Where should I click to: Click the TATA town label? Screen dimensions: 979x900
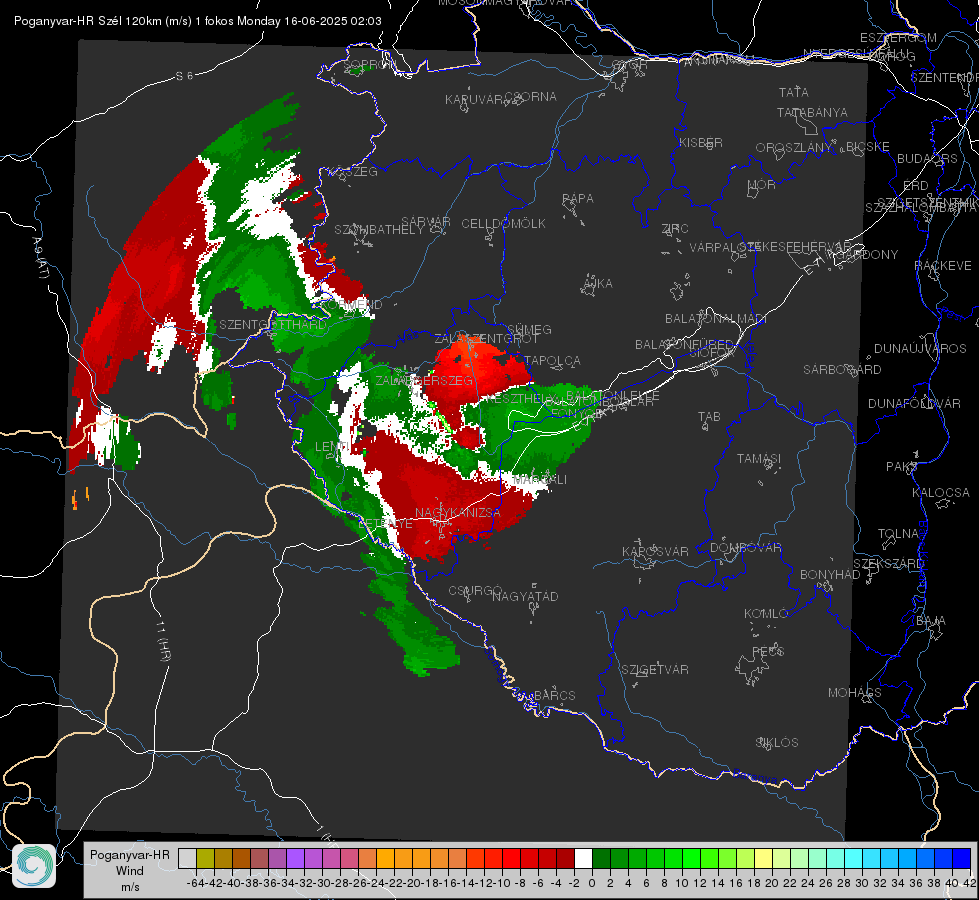tap(794, 92)
